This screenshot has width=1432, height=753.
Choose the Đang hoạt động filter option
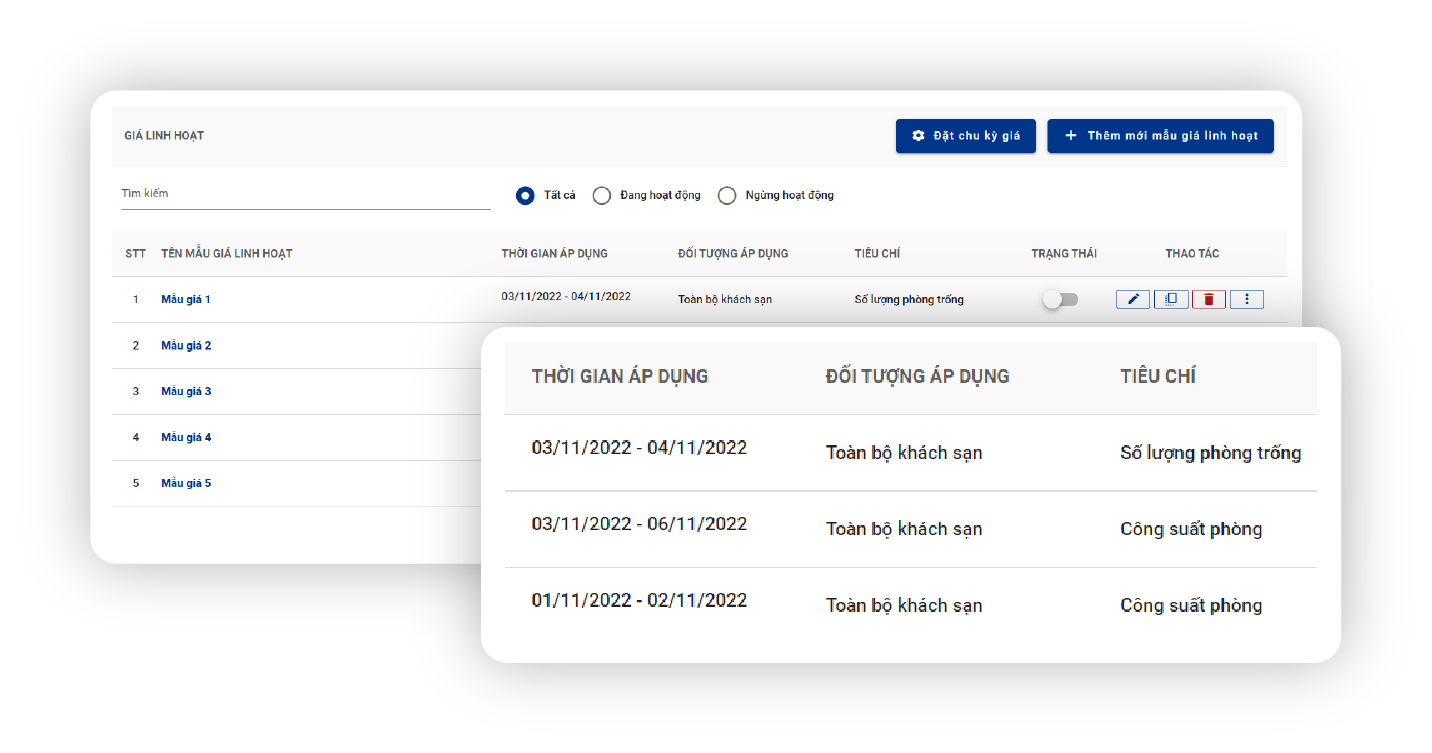coord(602,196)
